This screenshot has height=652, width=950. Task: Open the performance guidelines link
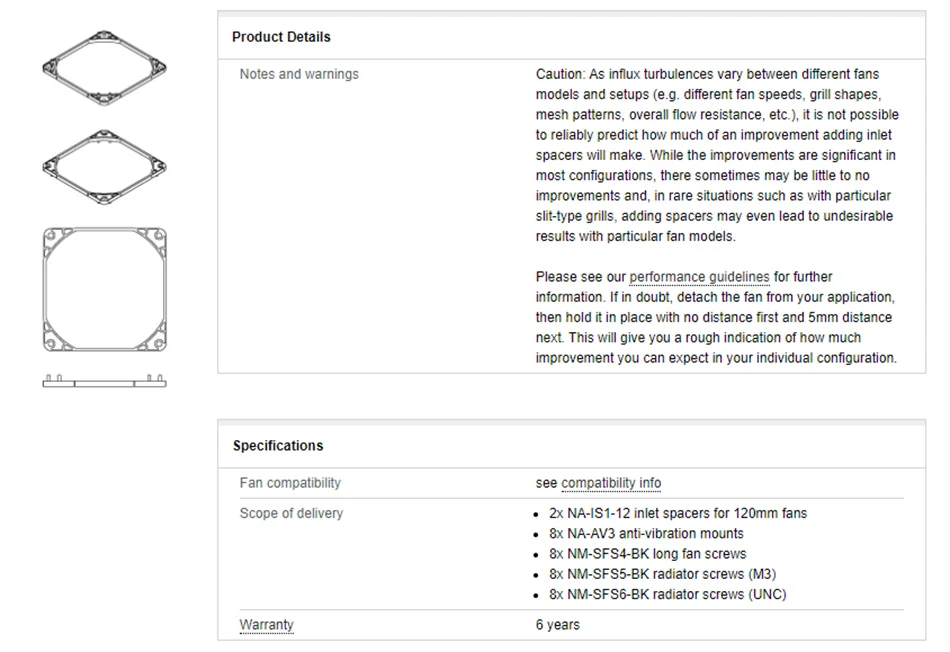point(699,277)
